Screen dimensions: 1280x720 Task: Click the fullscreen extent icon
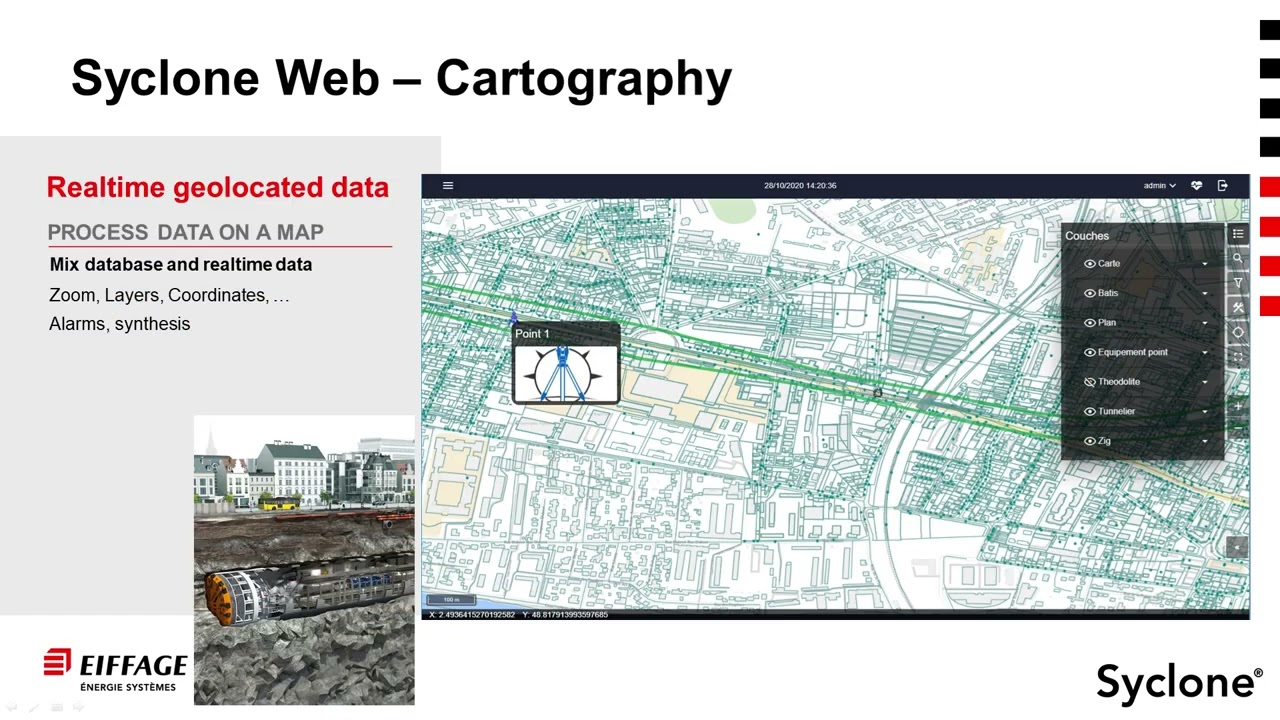tap(1238, 357)
